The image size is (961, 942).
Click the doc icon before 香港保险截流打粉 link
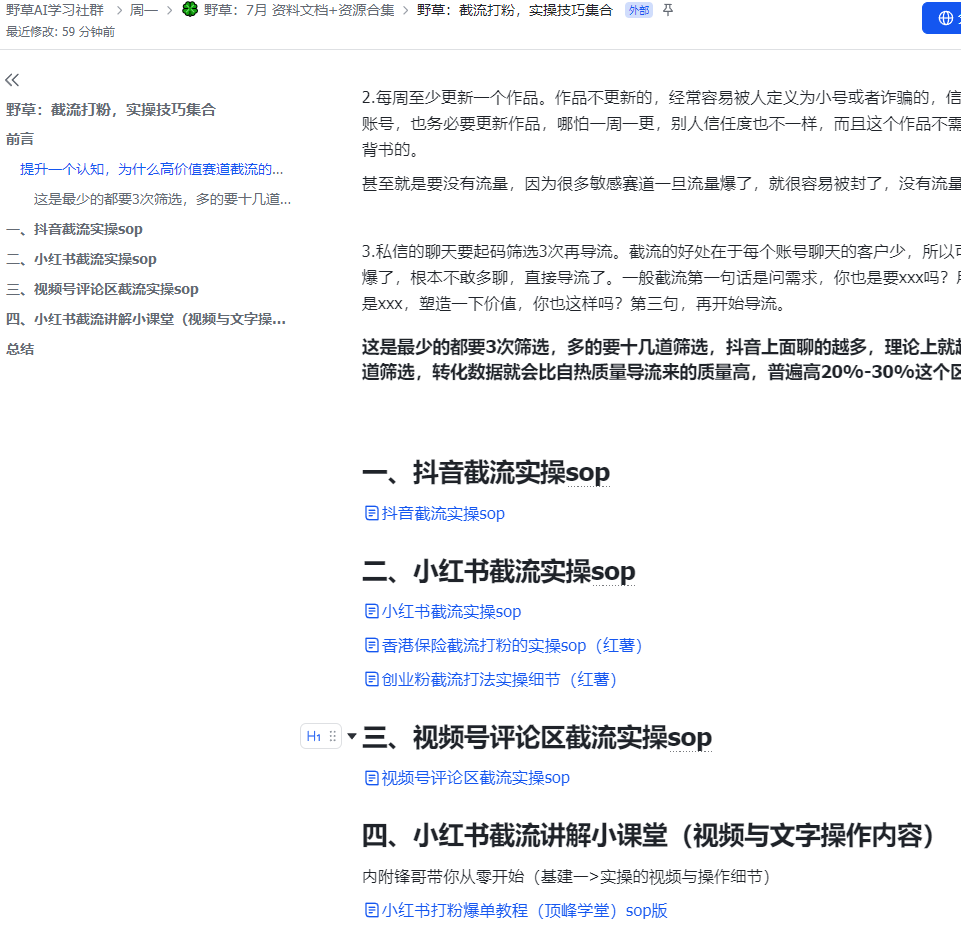point(371,645)
